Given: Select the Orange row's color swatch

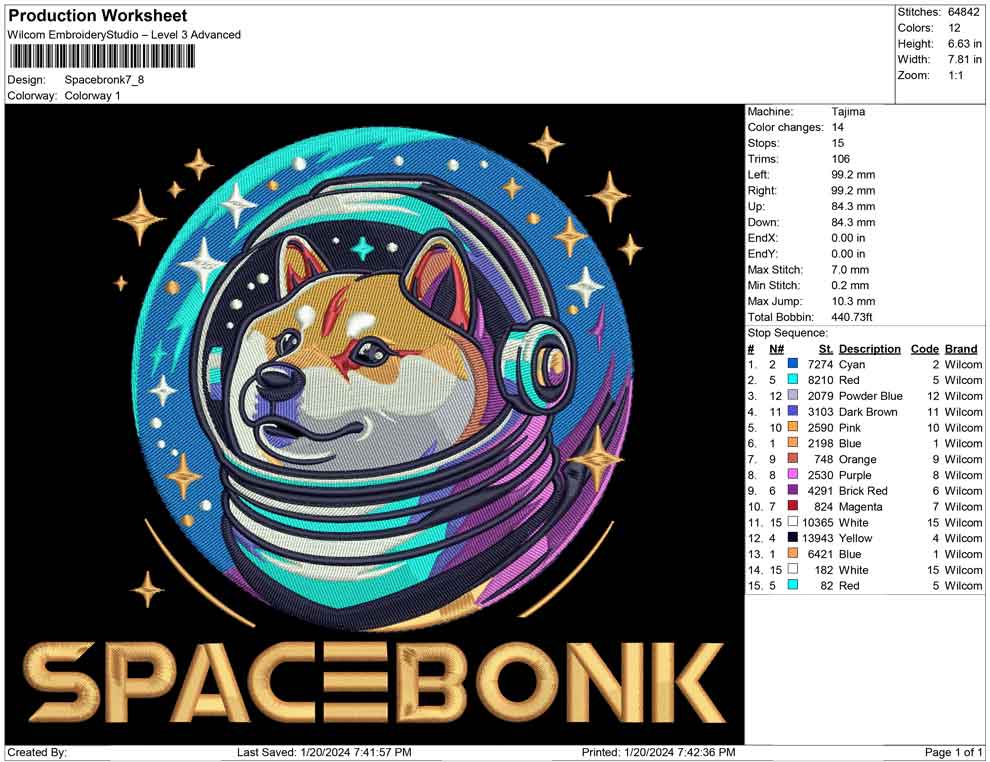Looking at the screenshot, I should (x=792, y=458).
